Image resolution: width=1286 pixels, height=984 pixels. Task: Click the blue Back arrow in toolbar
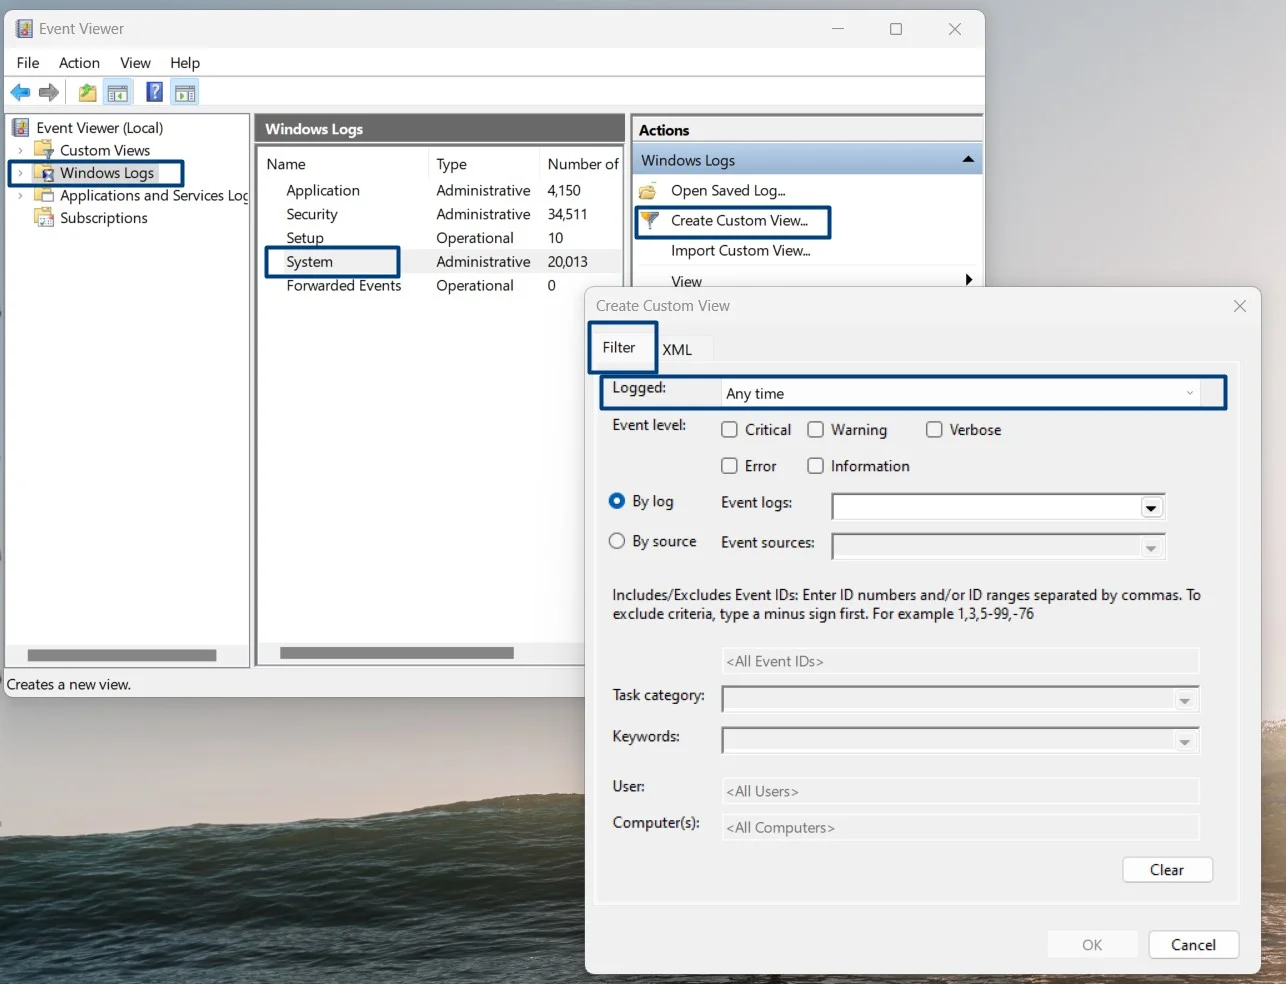(x=20, y=93)
